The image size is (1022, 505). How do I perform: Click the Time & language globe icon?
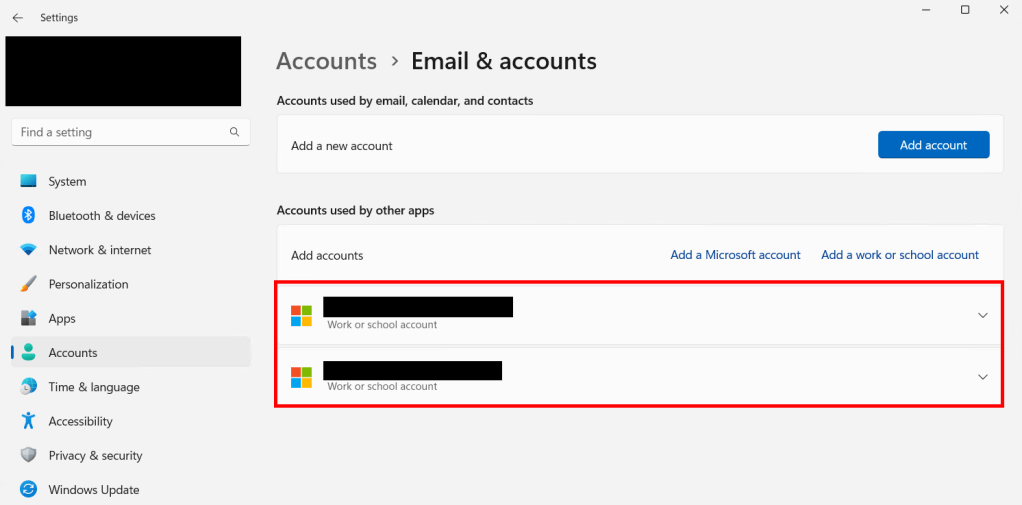(28, 387)
